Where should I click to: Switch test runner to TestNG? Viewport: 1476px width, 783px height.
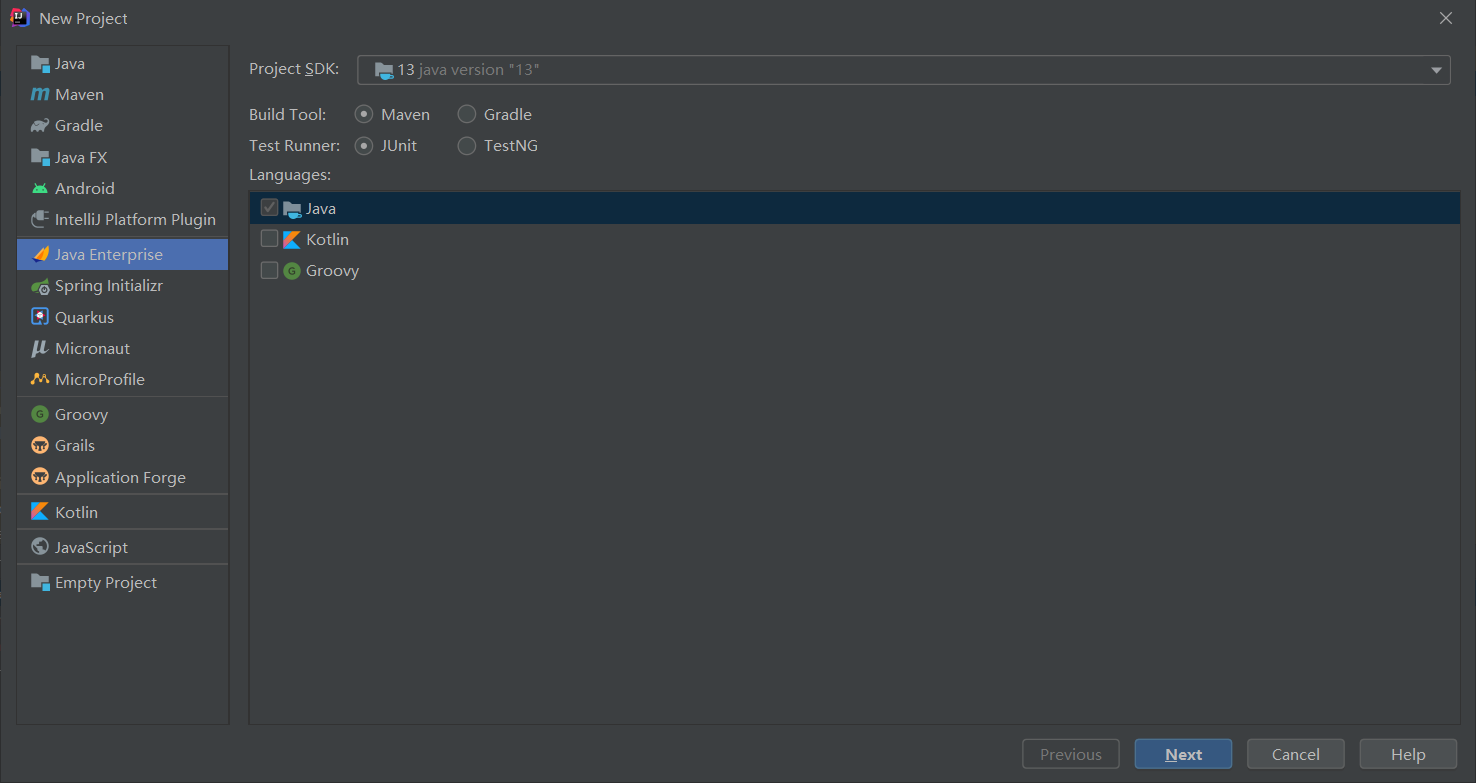pyautogui.click(x=466, y=145)
